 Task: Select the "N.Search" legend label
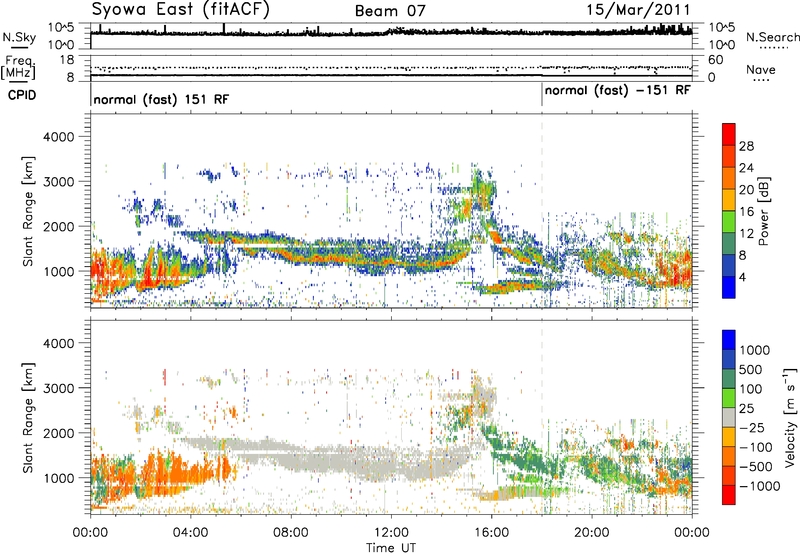773,37
